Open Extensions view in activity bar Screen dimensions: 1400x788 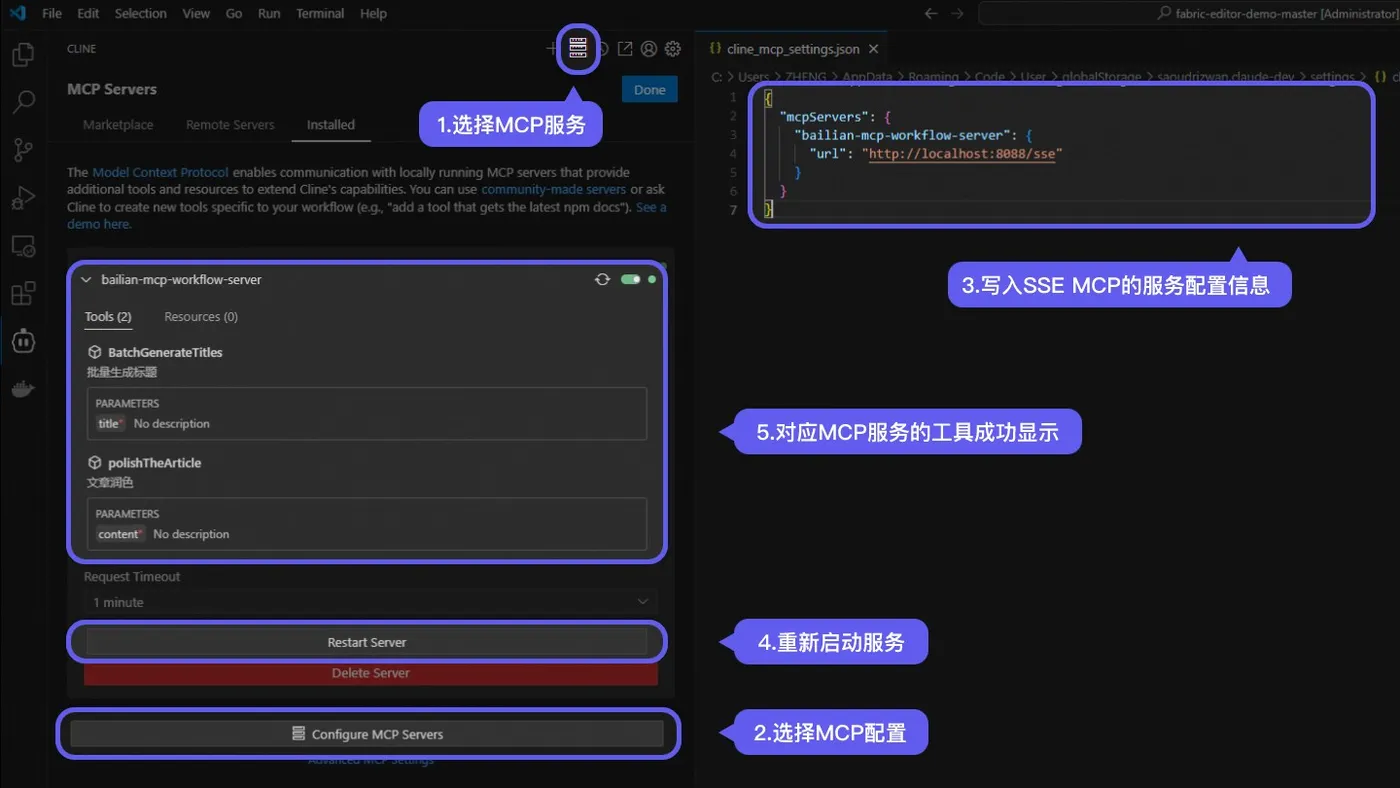23,294
